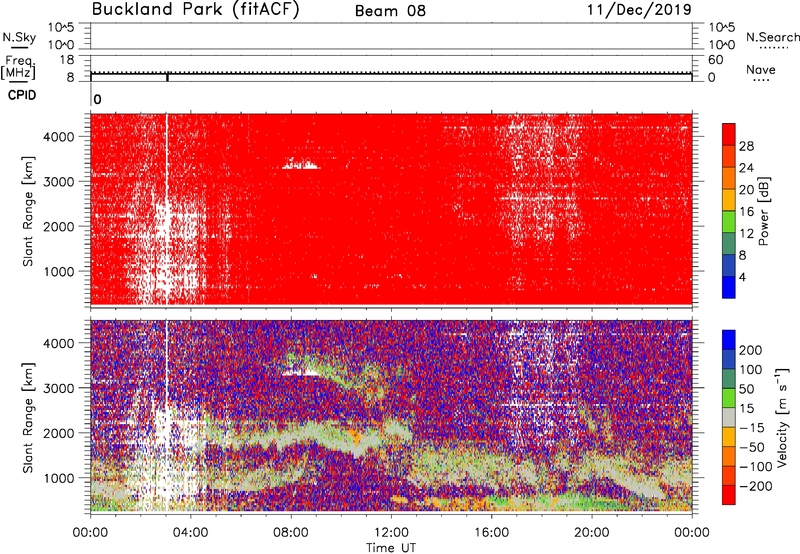Click the Nave legend label
The height and width of the screenshot is (554, 800).
[x=761, y=69]
